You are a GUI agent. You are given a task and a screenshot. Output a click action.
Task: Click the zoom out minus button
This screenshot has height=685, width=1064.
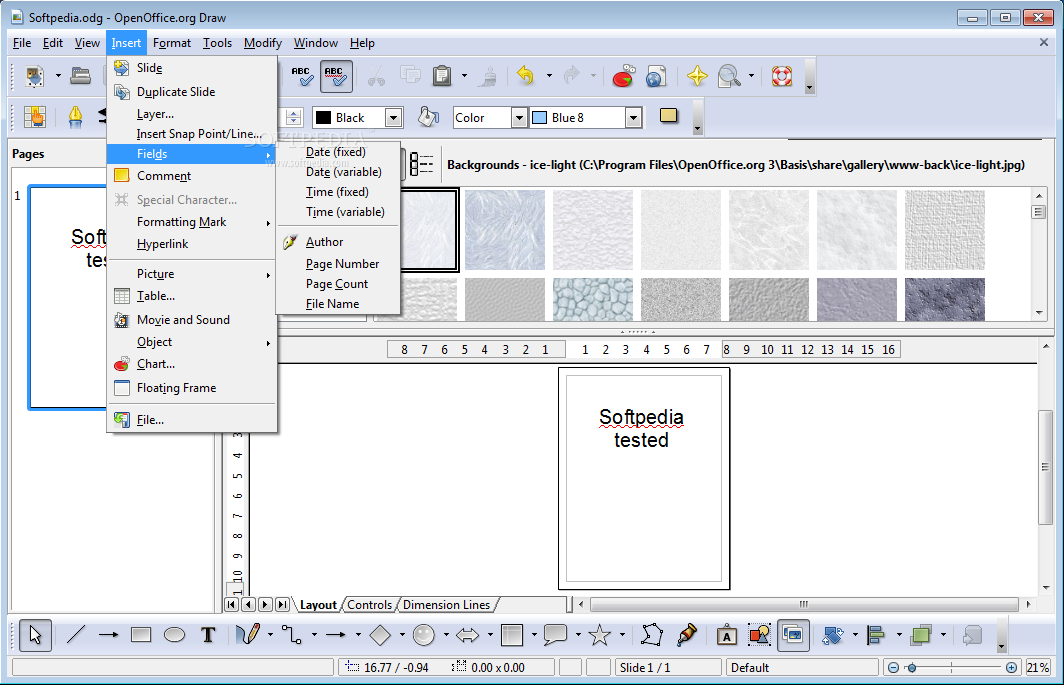(x=894, y=668)
